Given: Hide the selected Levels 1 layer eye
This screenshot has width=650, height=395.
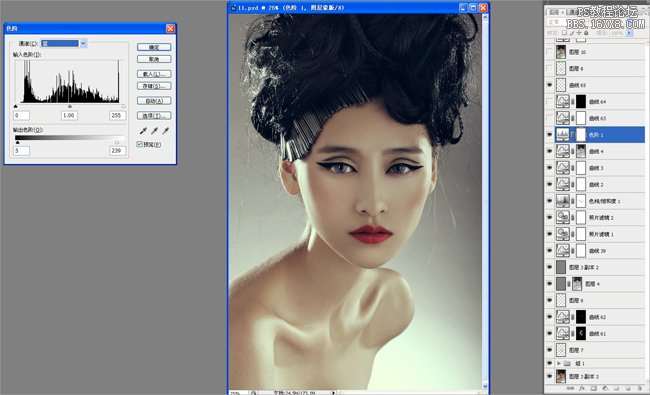Looking at the screenshot, I should (550, 135).
